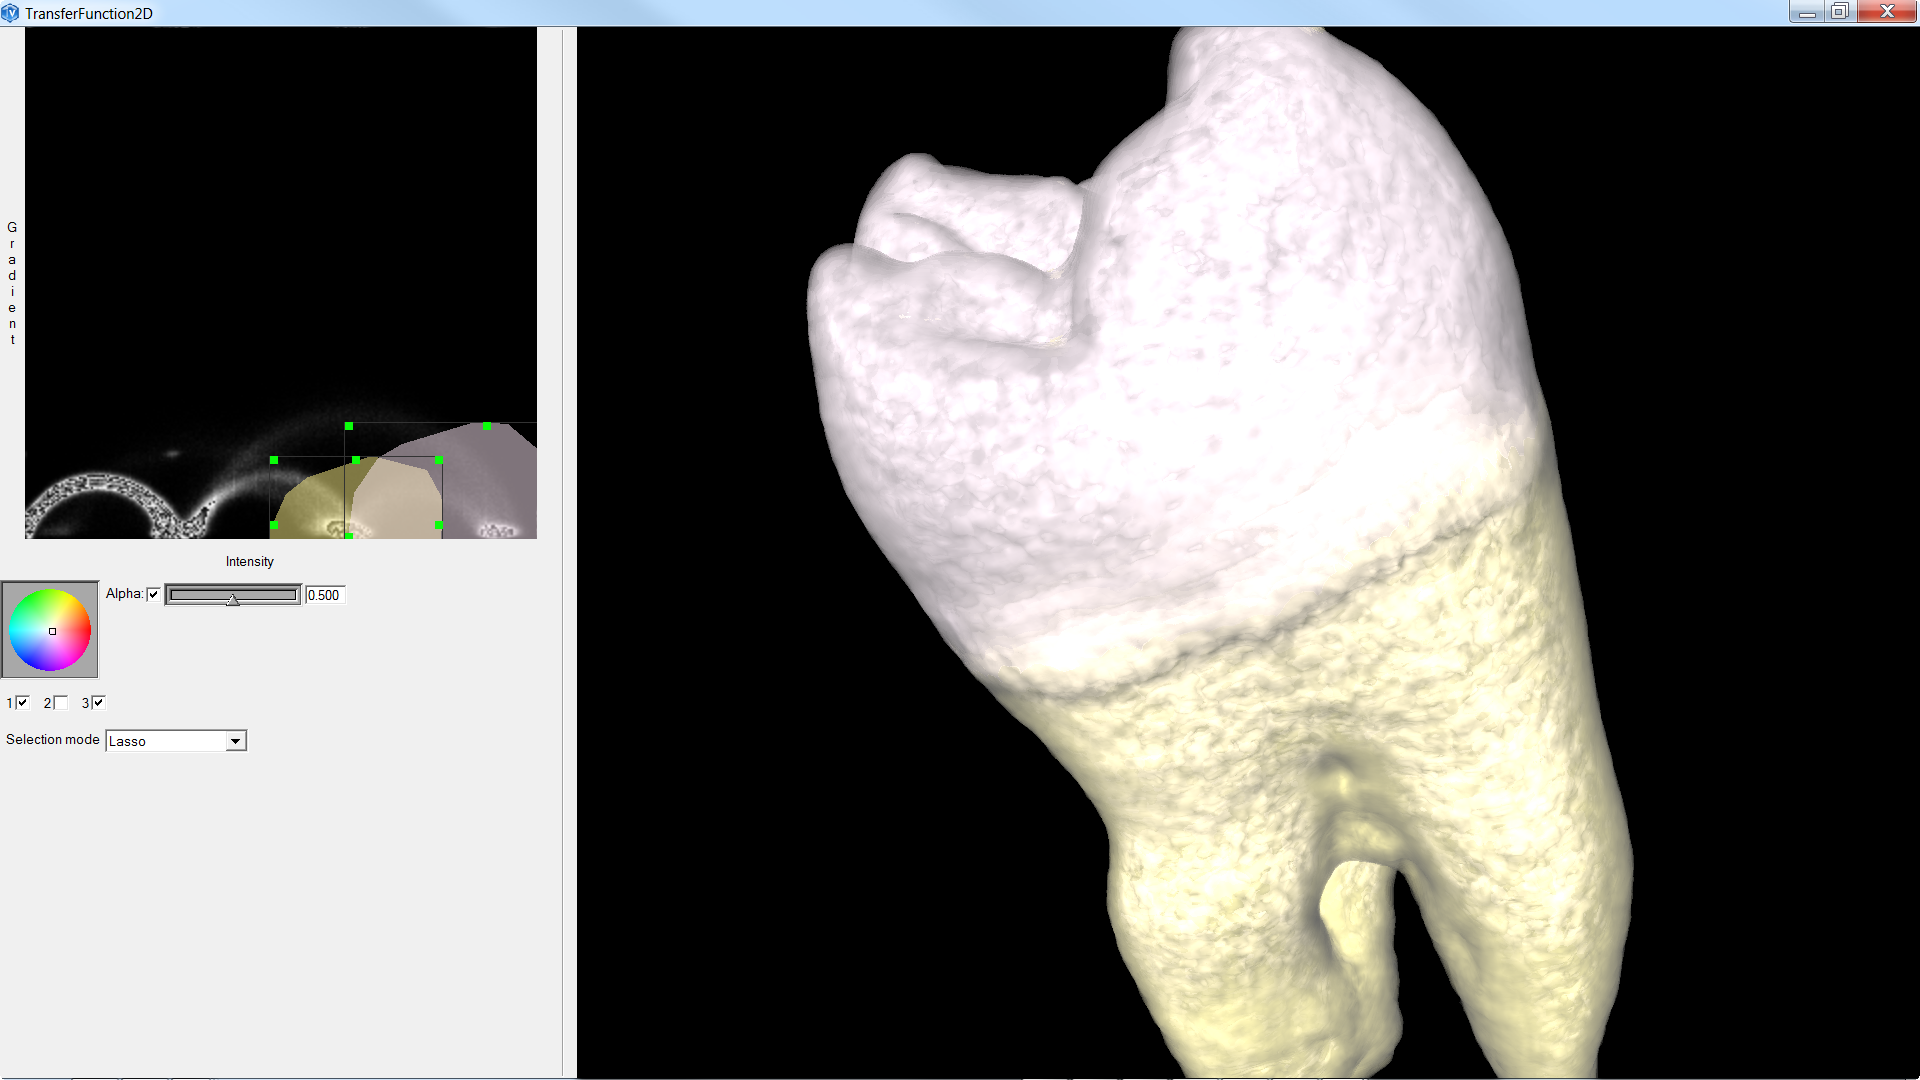Image resolution: width=1920 pixels, height=1080 pixels.
Task: Select top-left green handle of yellow region box
Action: click(x=274, y=460)
